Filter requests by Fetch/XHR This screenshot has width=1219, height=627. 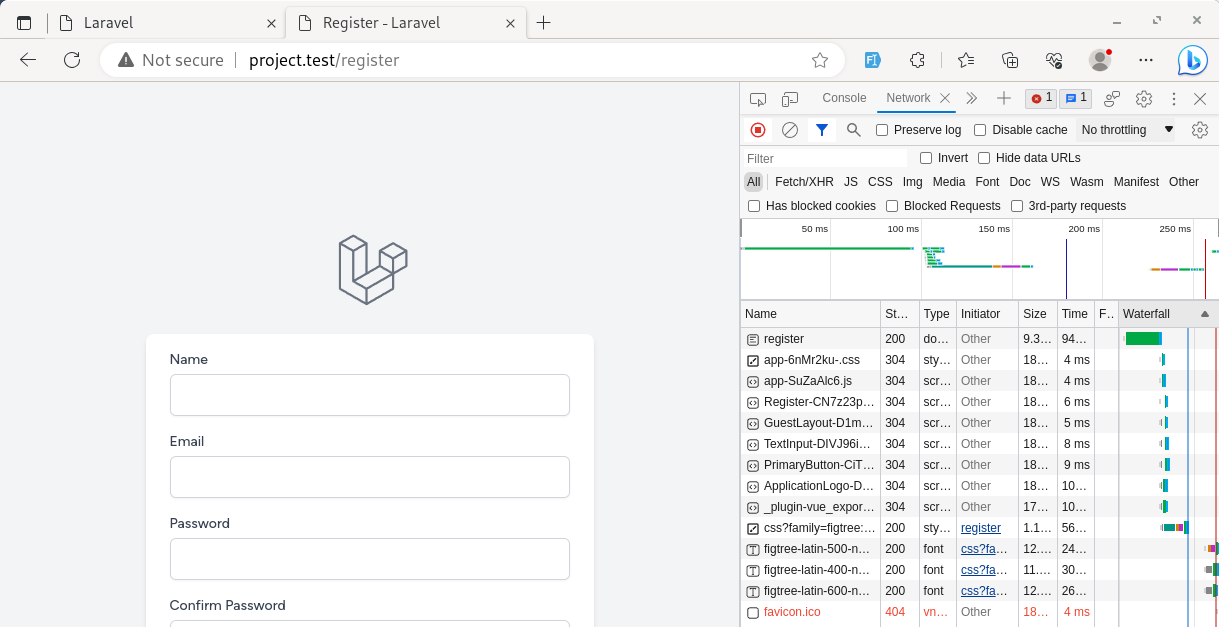[804, 182]
